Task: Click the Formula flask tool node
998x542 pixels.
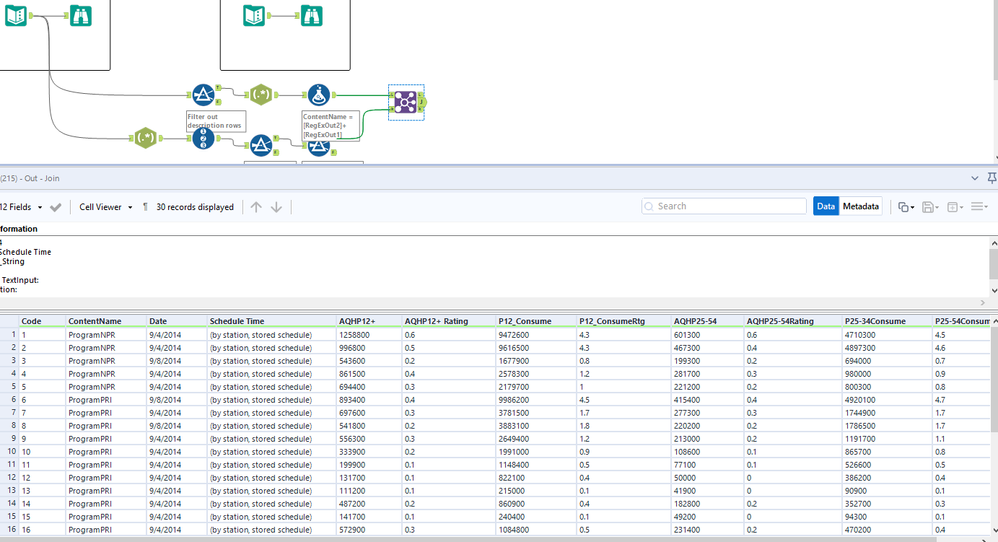Action: [318, 96]
